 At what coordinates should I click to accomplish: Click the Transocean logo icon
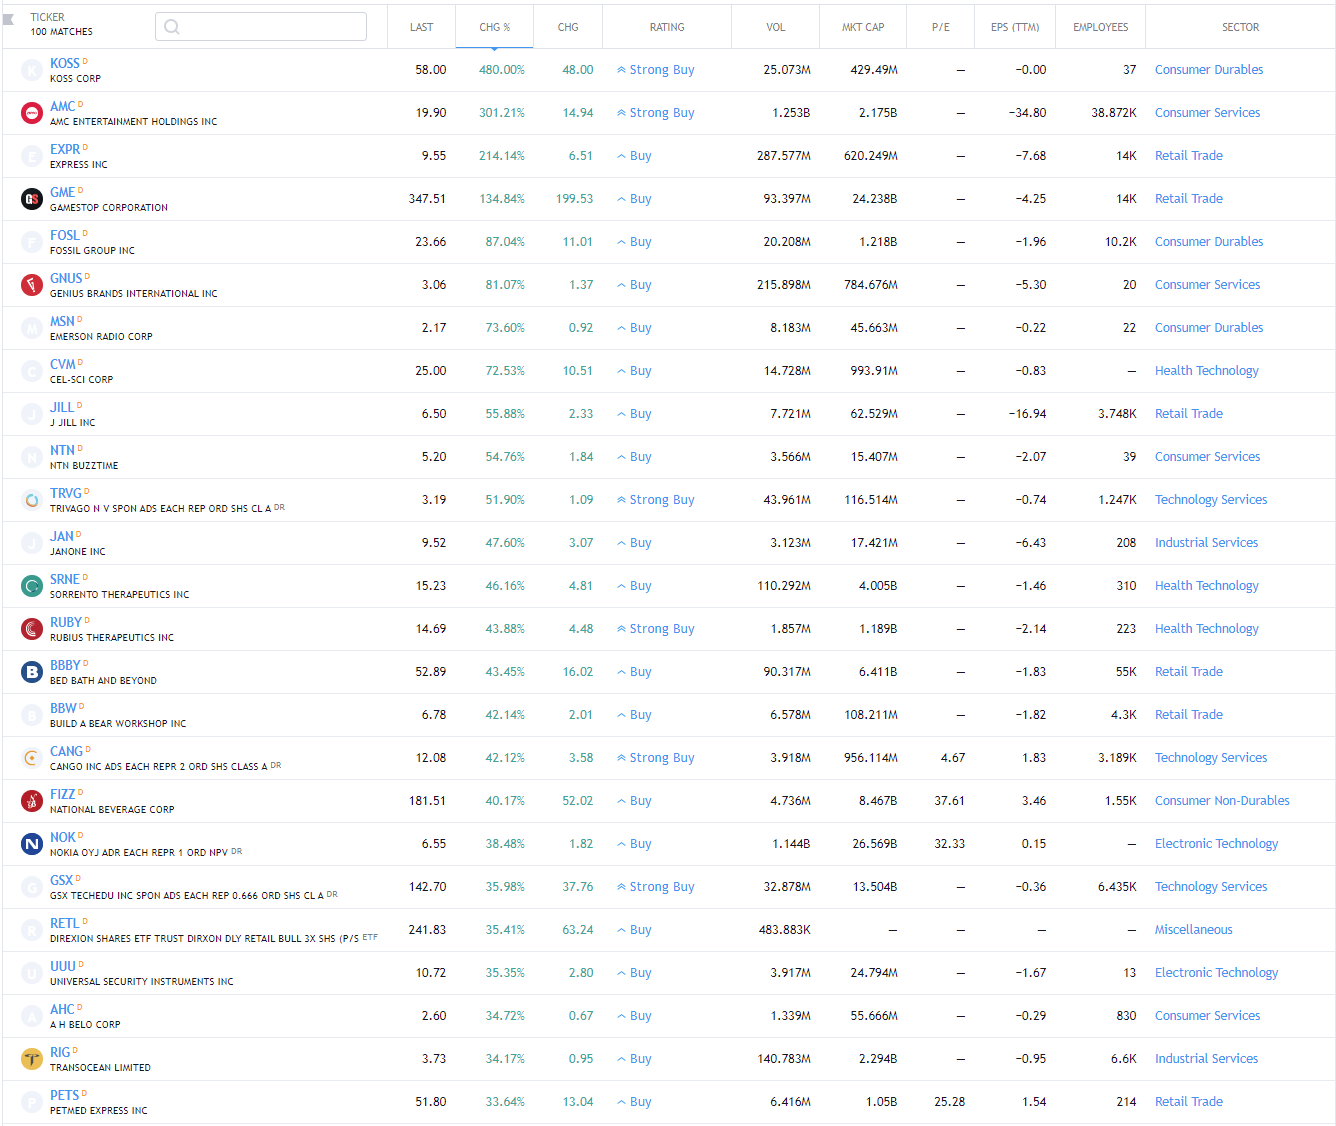pos(32,1059)
